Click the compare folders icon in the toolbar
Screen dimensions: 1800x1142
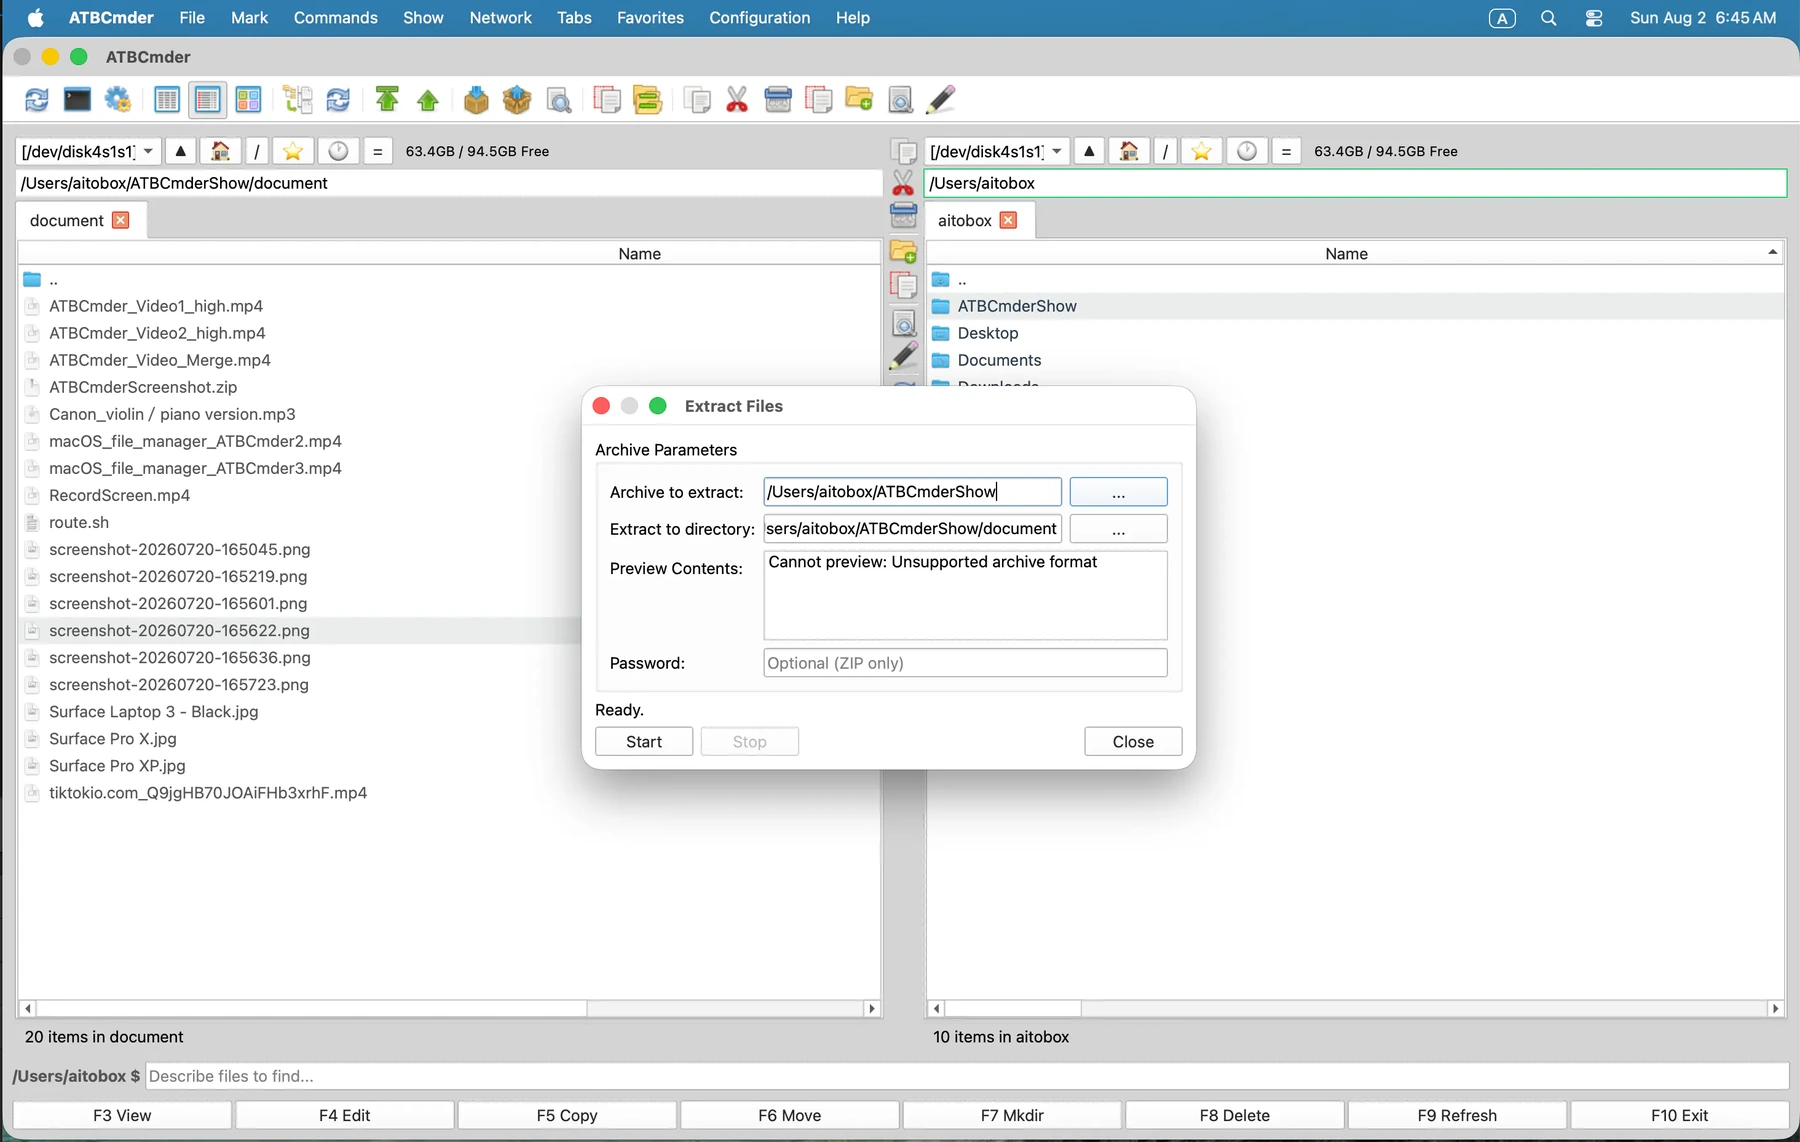647,100
